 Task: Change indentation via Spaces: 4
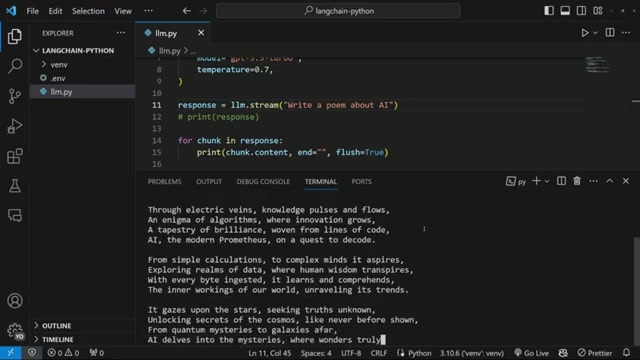316,353
